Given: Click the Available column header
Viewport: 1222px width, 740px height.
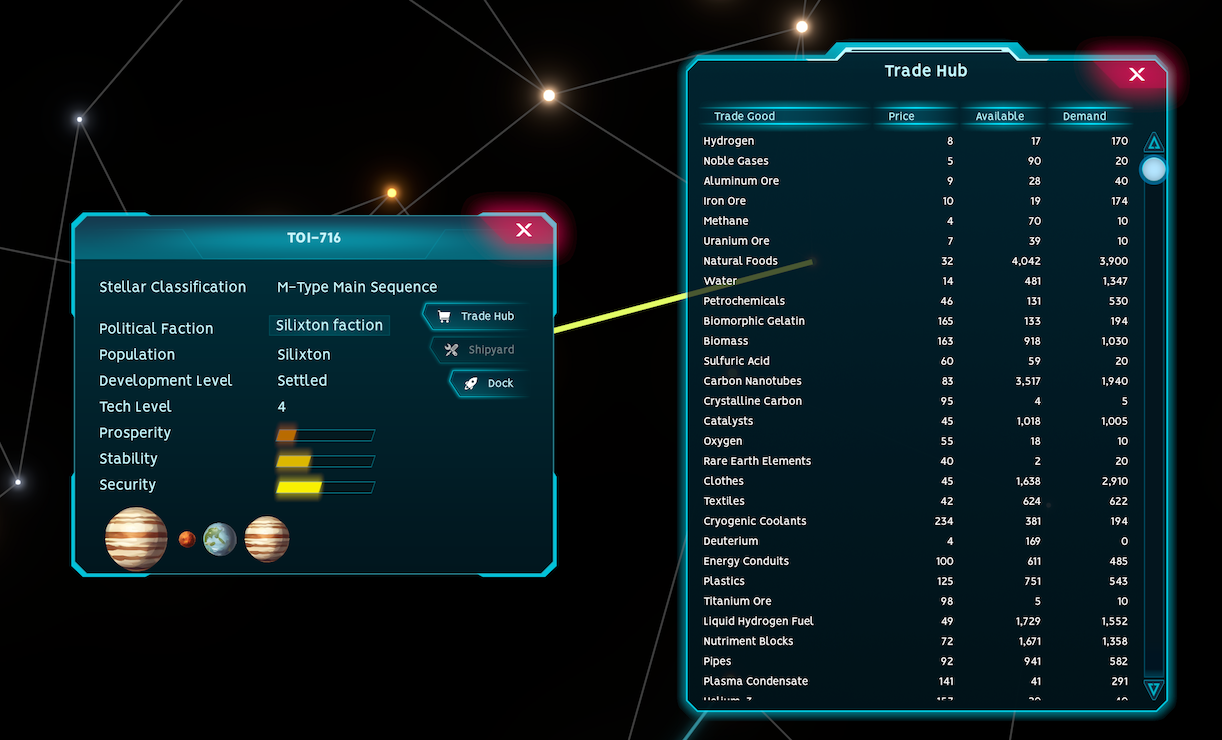Looking at the screenshot, I should (x=999, y=116).
